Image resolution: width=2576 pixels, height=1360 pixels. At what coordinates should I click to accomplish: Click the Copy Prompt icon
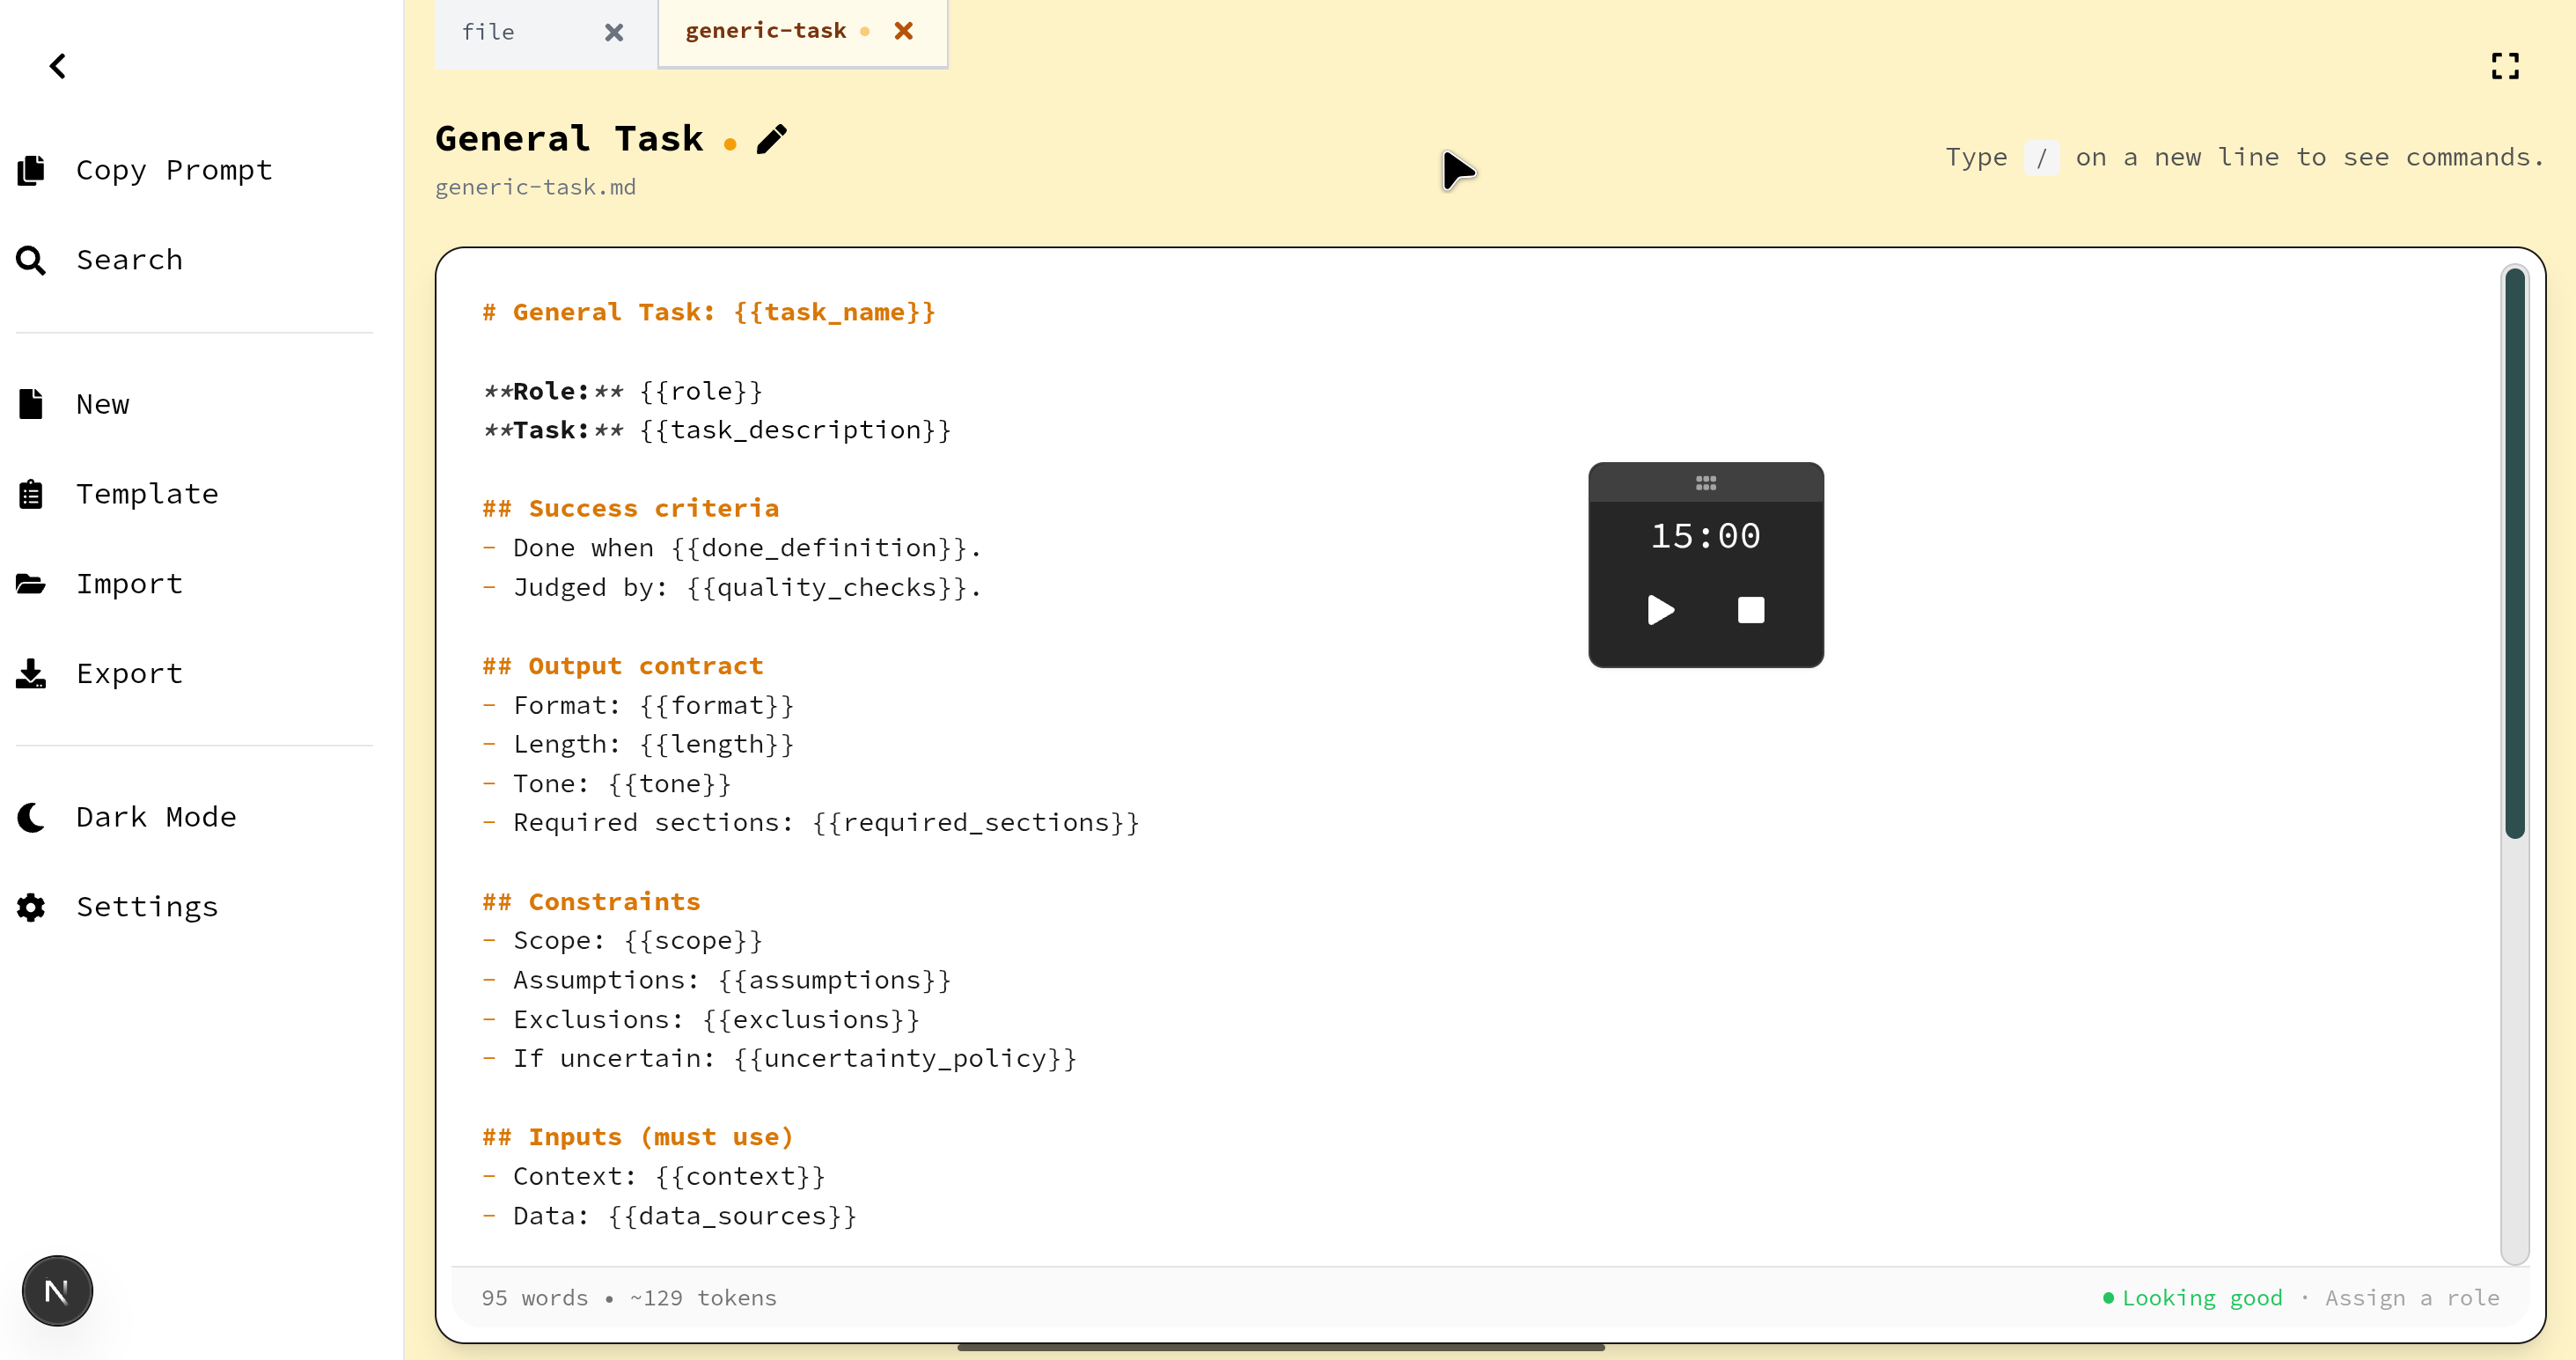30,169
